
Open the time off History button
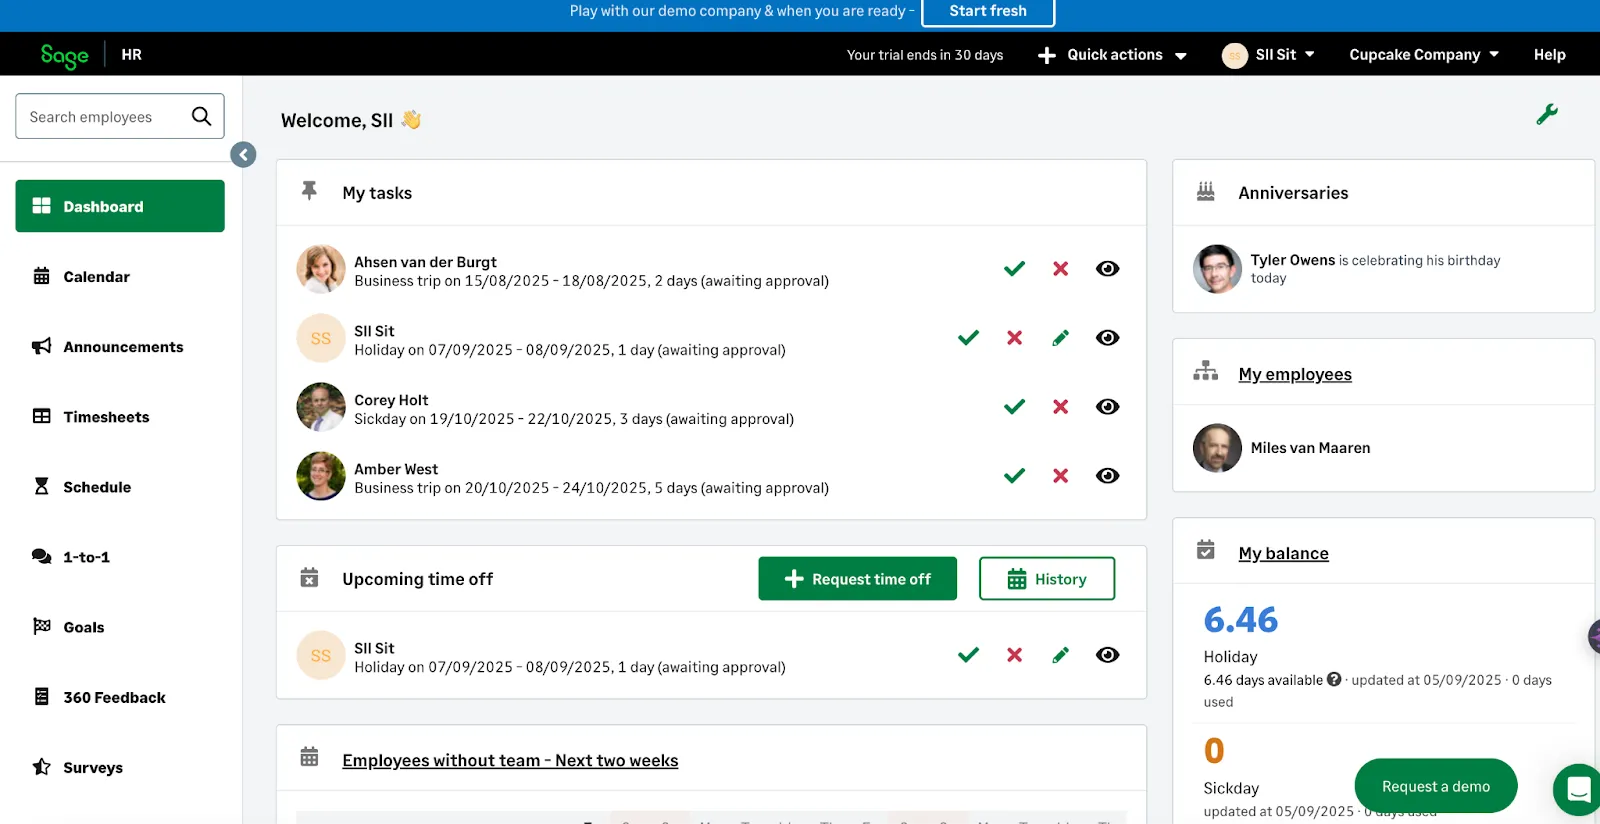[1047, 578]
